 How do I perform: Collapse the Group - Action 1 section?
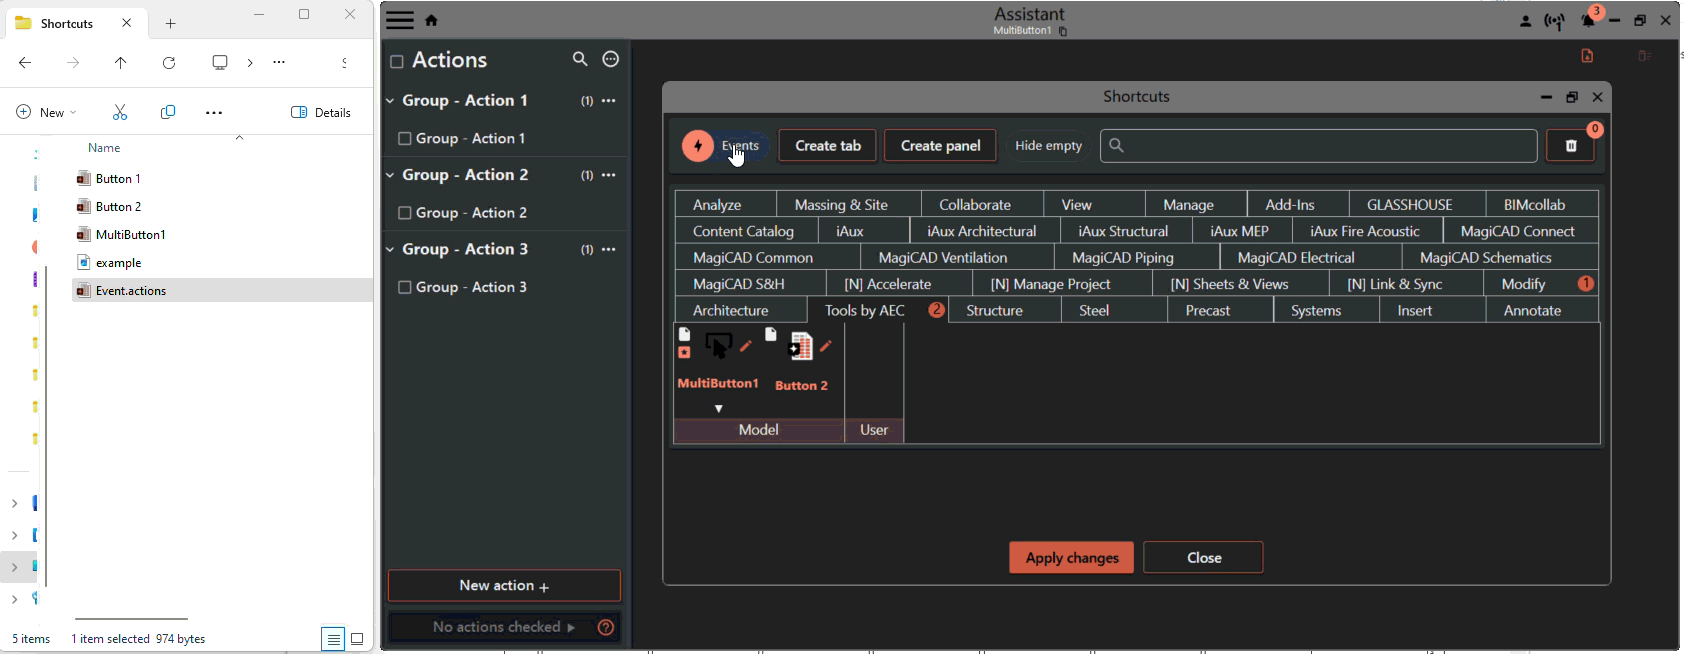tap(391, 101)
